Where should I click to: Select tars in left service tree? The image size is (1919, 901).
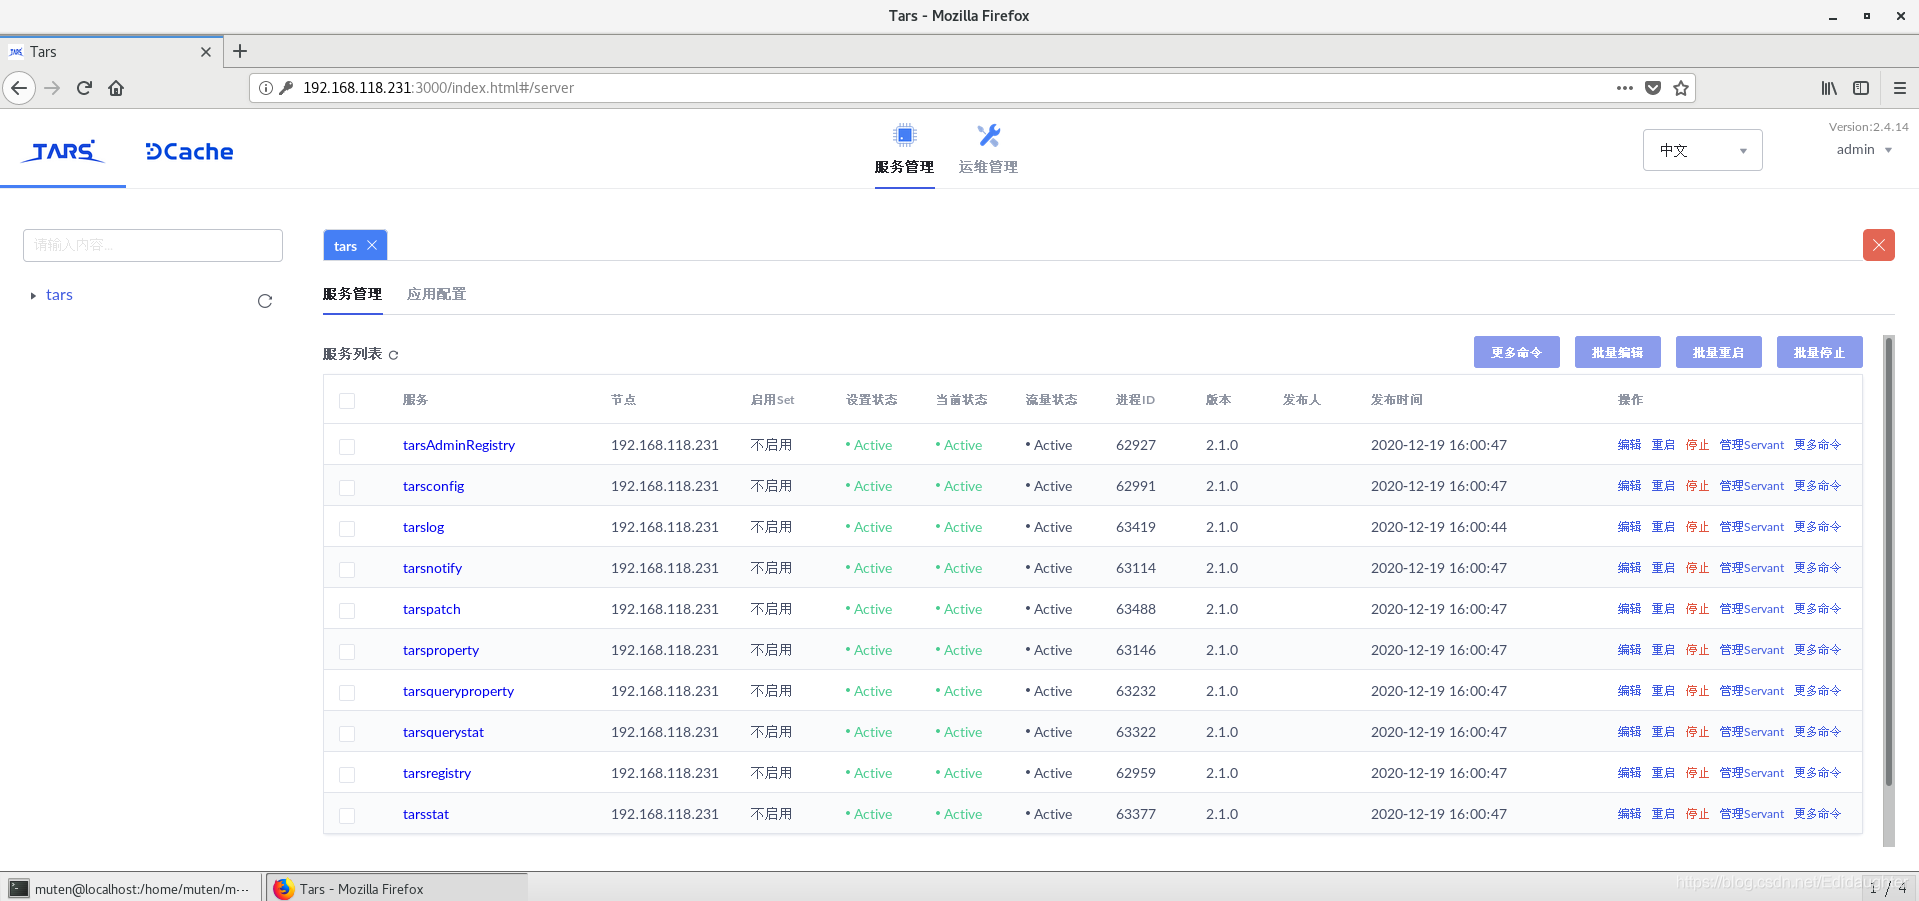59,295
